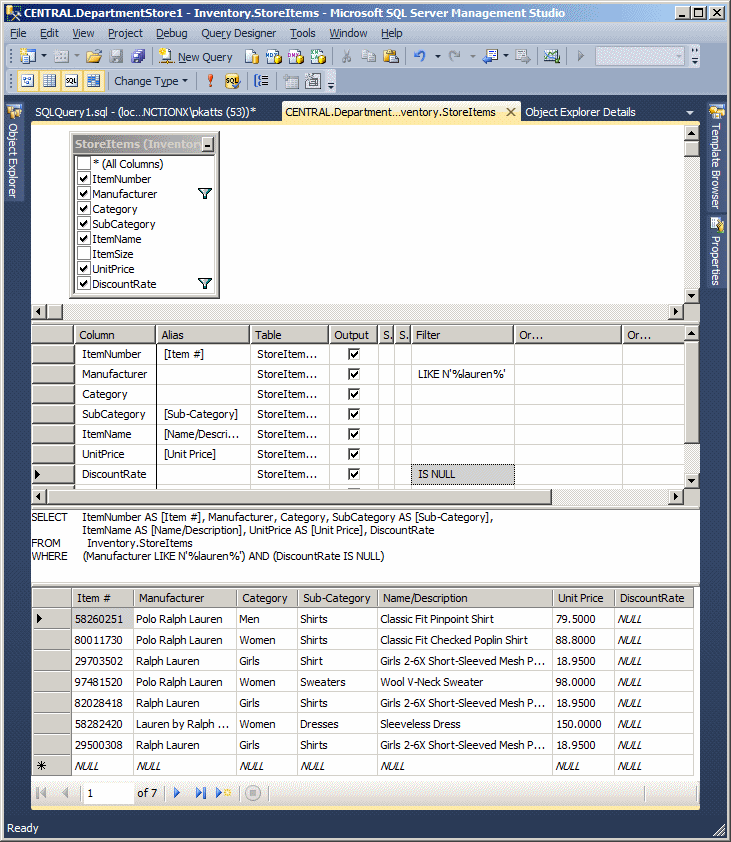This screenshot has height=842, width=731.
Task: Click the Add Group By icon
Action: (261, 81)
